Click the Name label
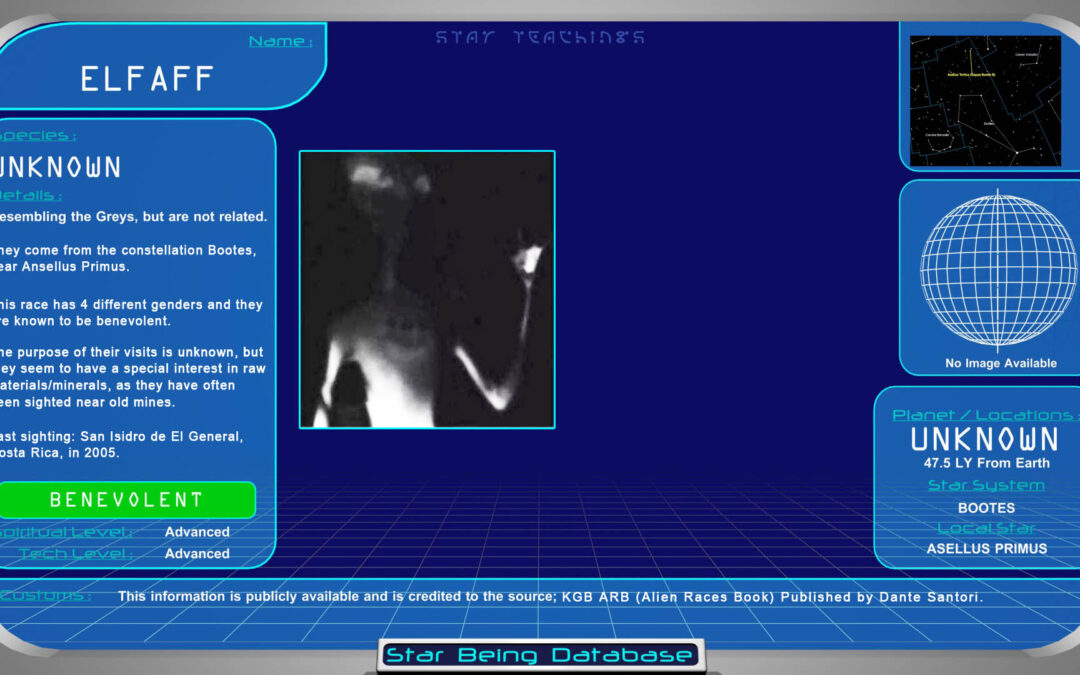The image size is (1080, 675). pos(280,42)
